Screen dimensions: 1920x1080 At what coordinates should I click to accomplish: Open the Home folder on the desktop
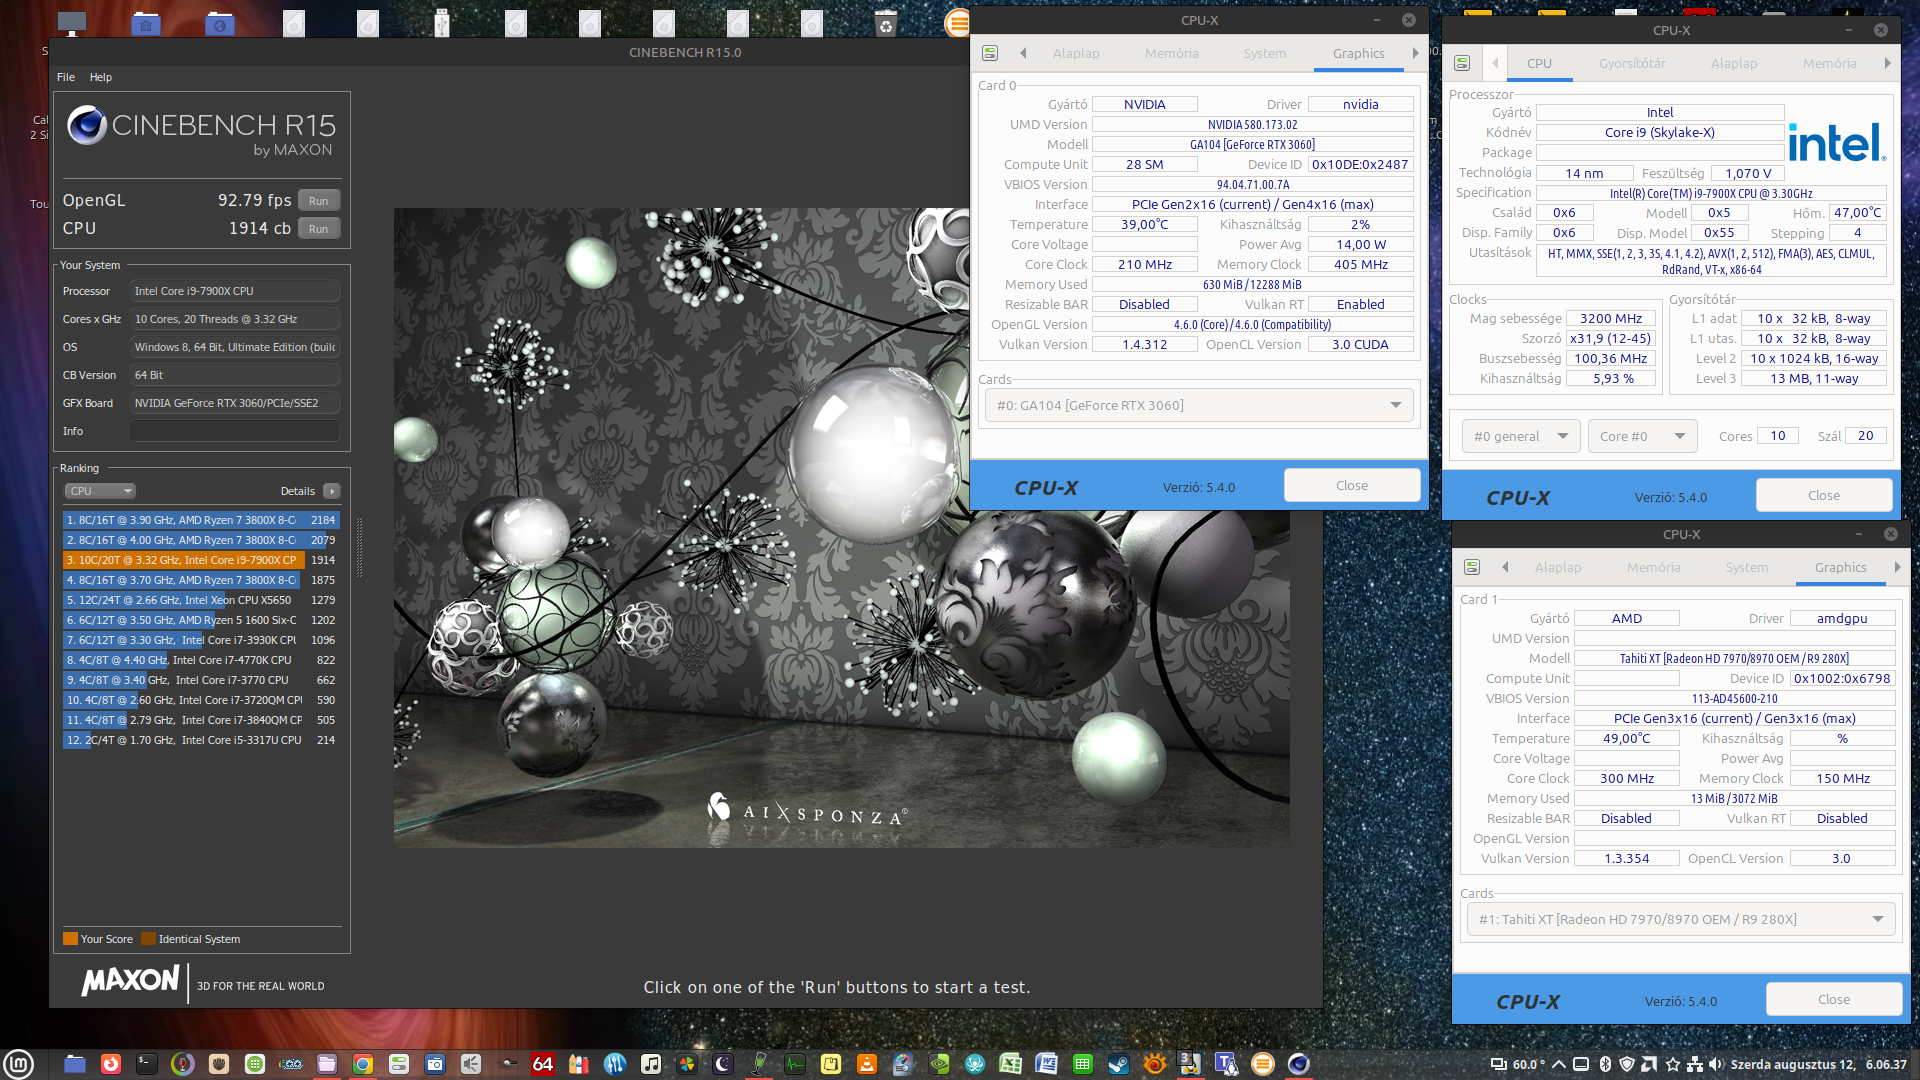tap(146, 22)
